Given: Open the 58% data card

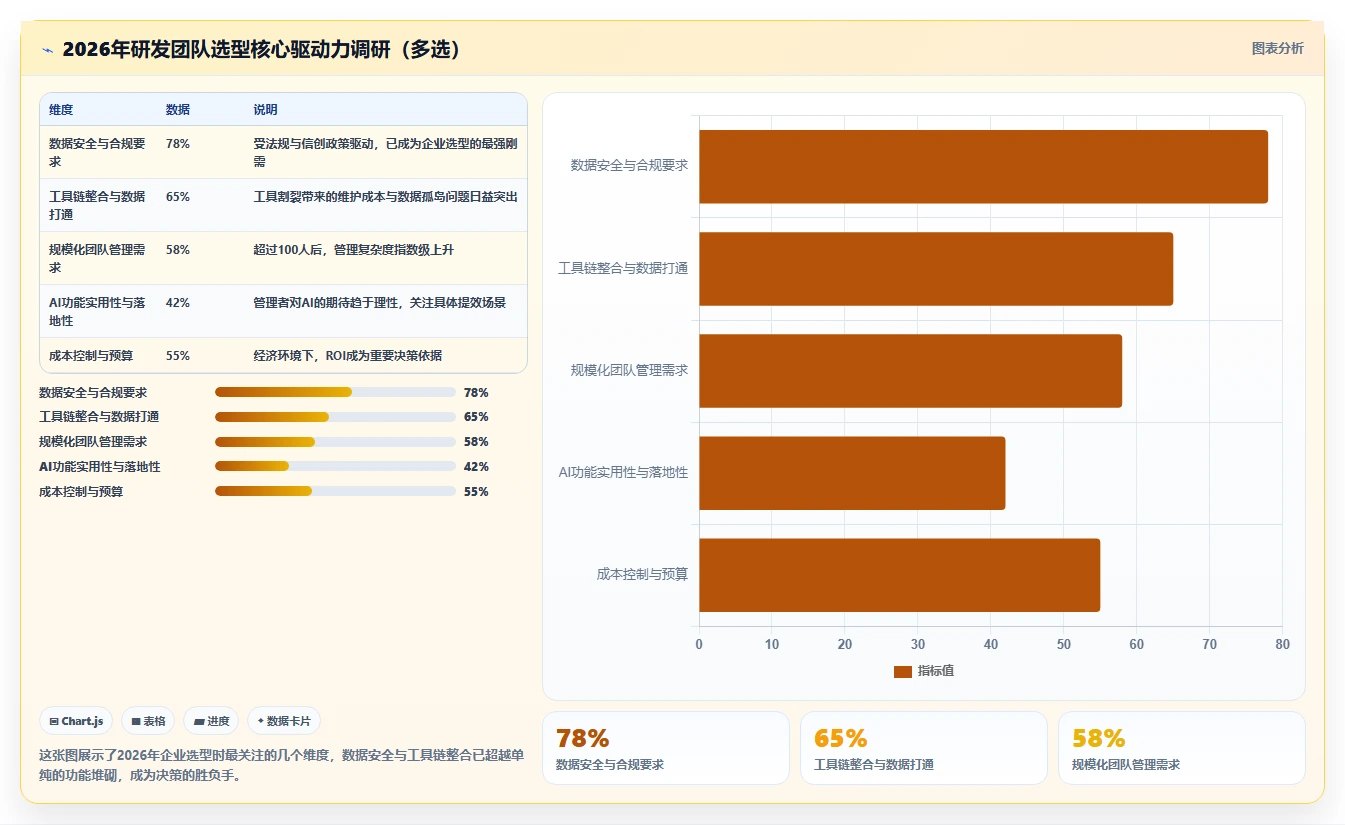Looking at the screenshot, I should click(x=1181, y=748).
